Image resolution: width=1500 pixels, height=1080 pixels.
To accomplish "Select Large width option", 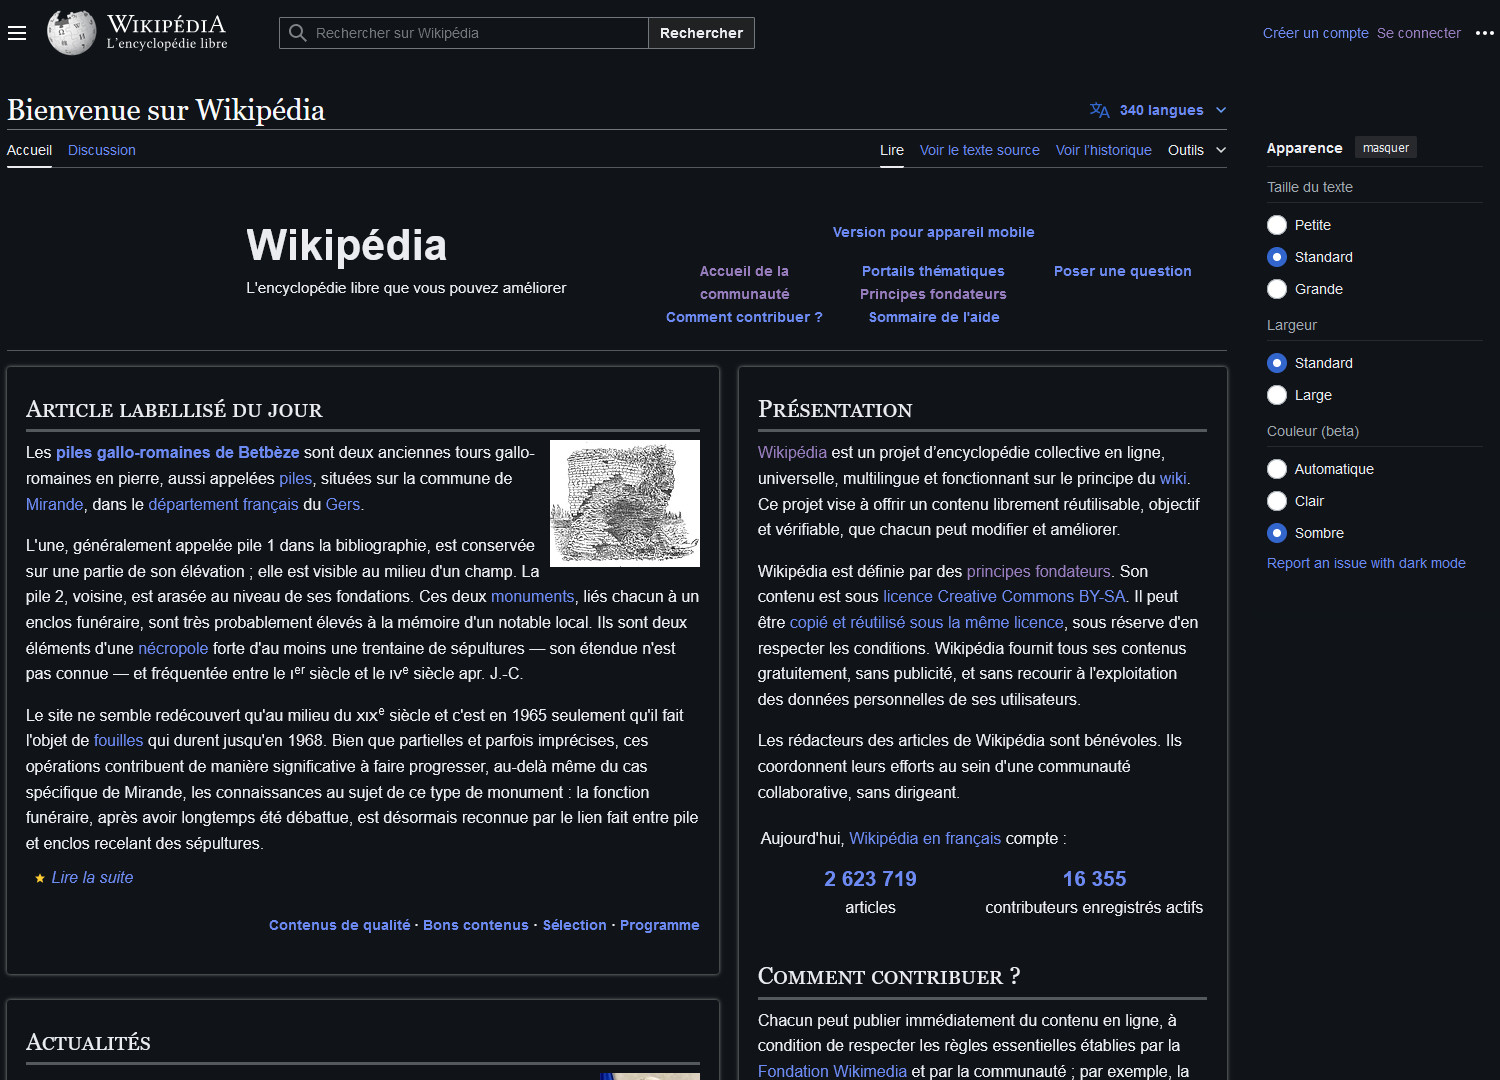I will coord(1277,395).
